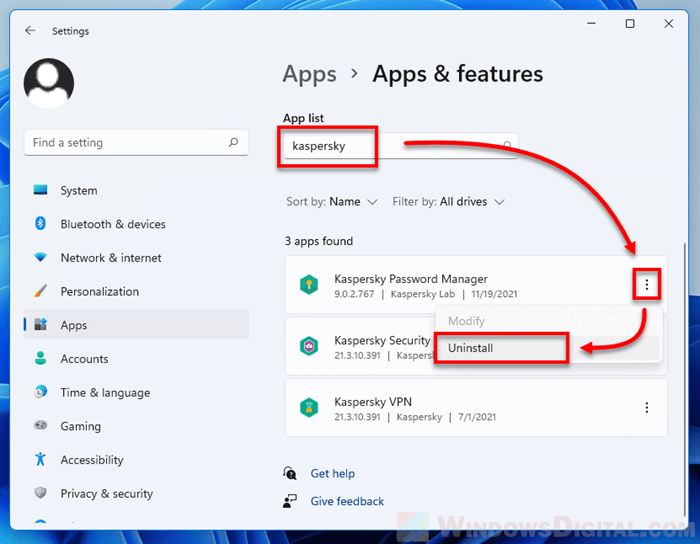
Task: Select the Personalization paintbrush icon
Action: click(x=40, y=291)
